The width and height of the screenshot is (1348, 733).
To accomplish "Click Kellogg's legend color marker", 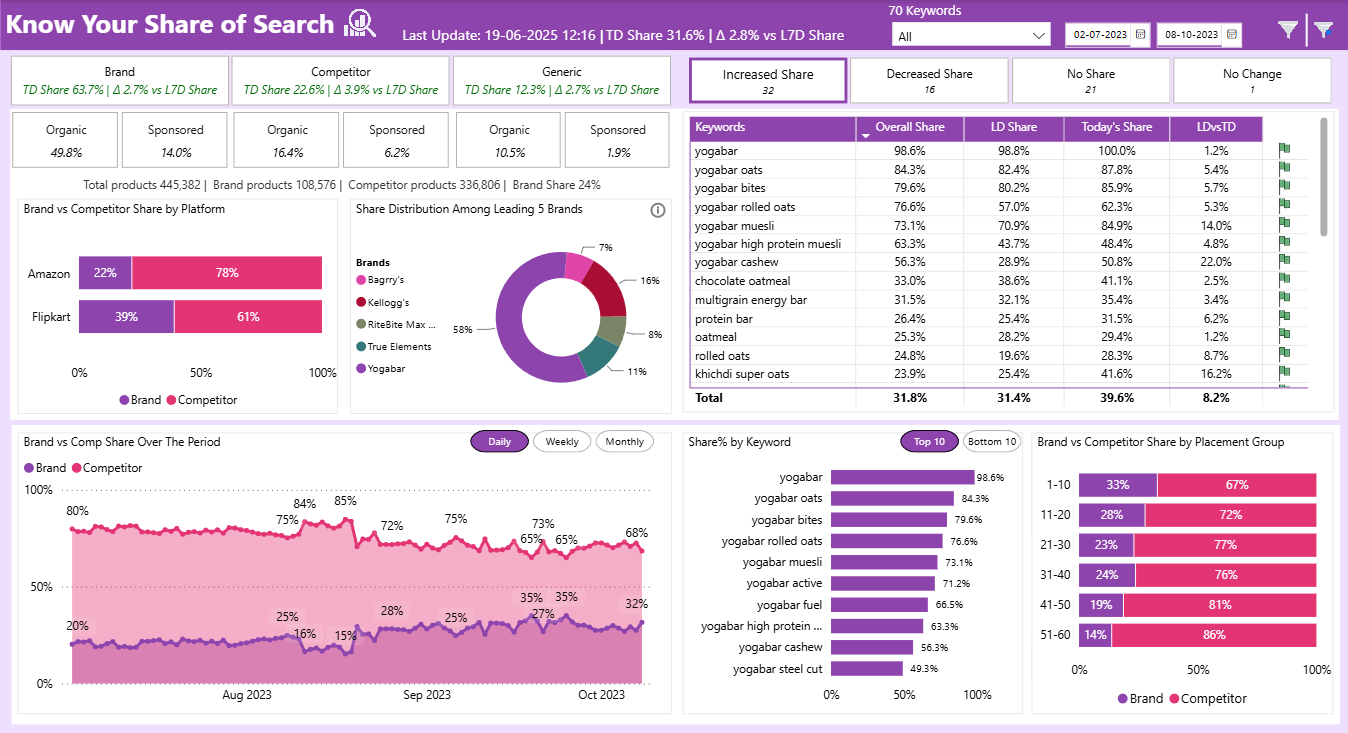I will 361,302.
